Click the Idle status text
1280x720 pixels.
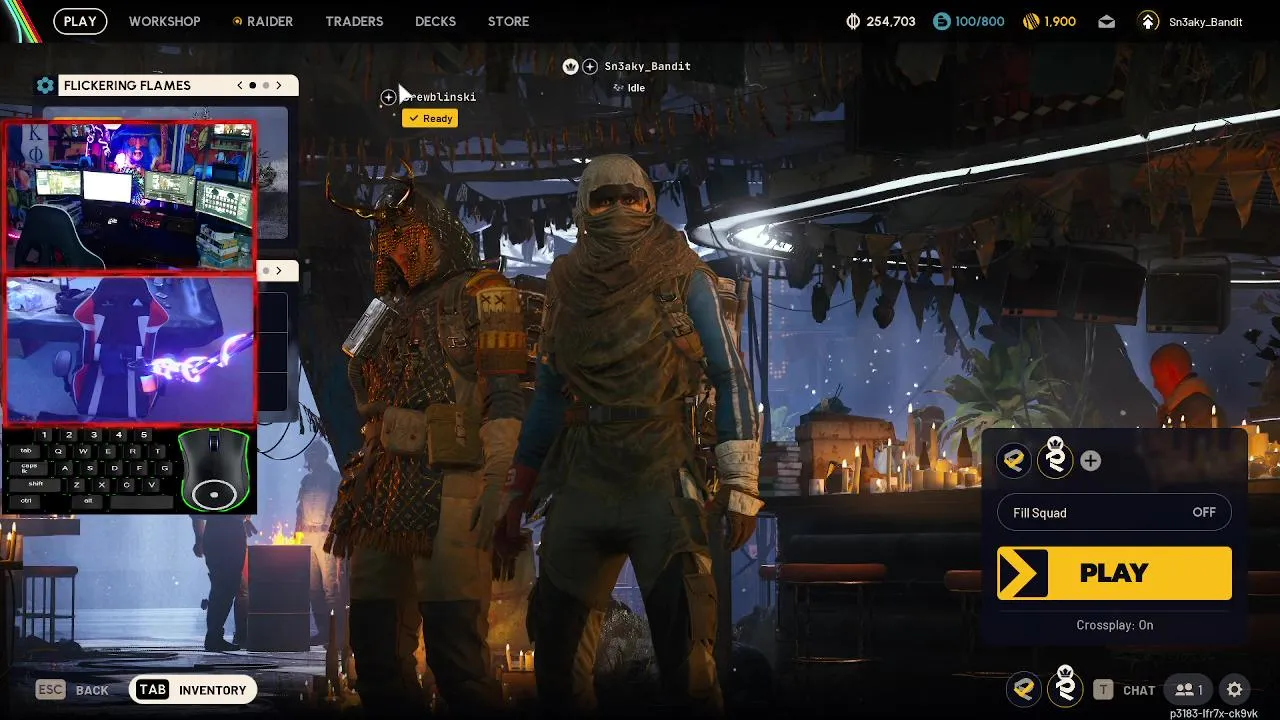point(636,88)
